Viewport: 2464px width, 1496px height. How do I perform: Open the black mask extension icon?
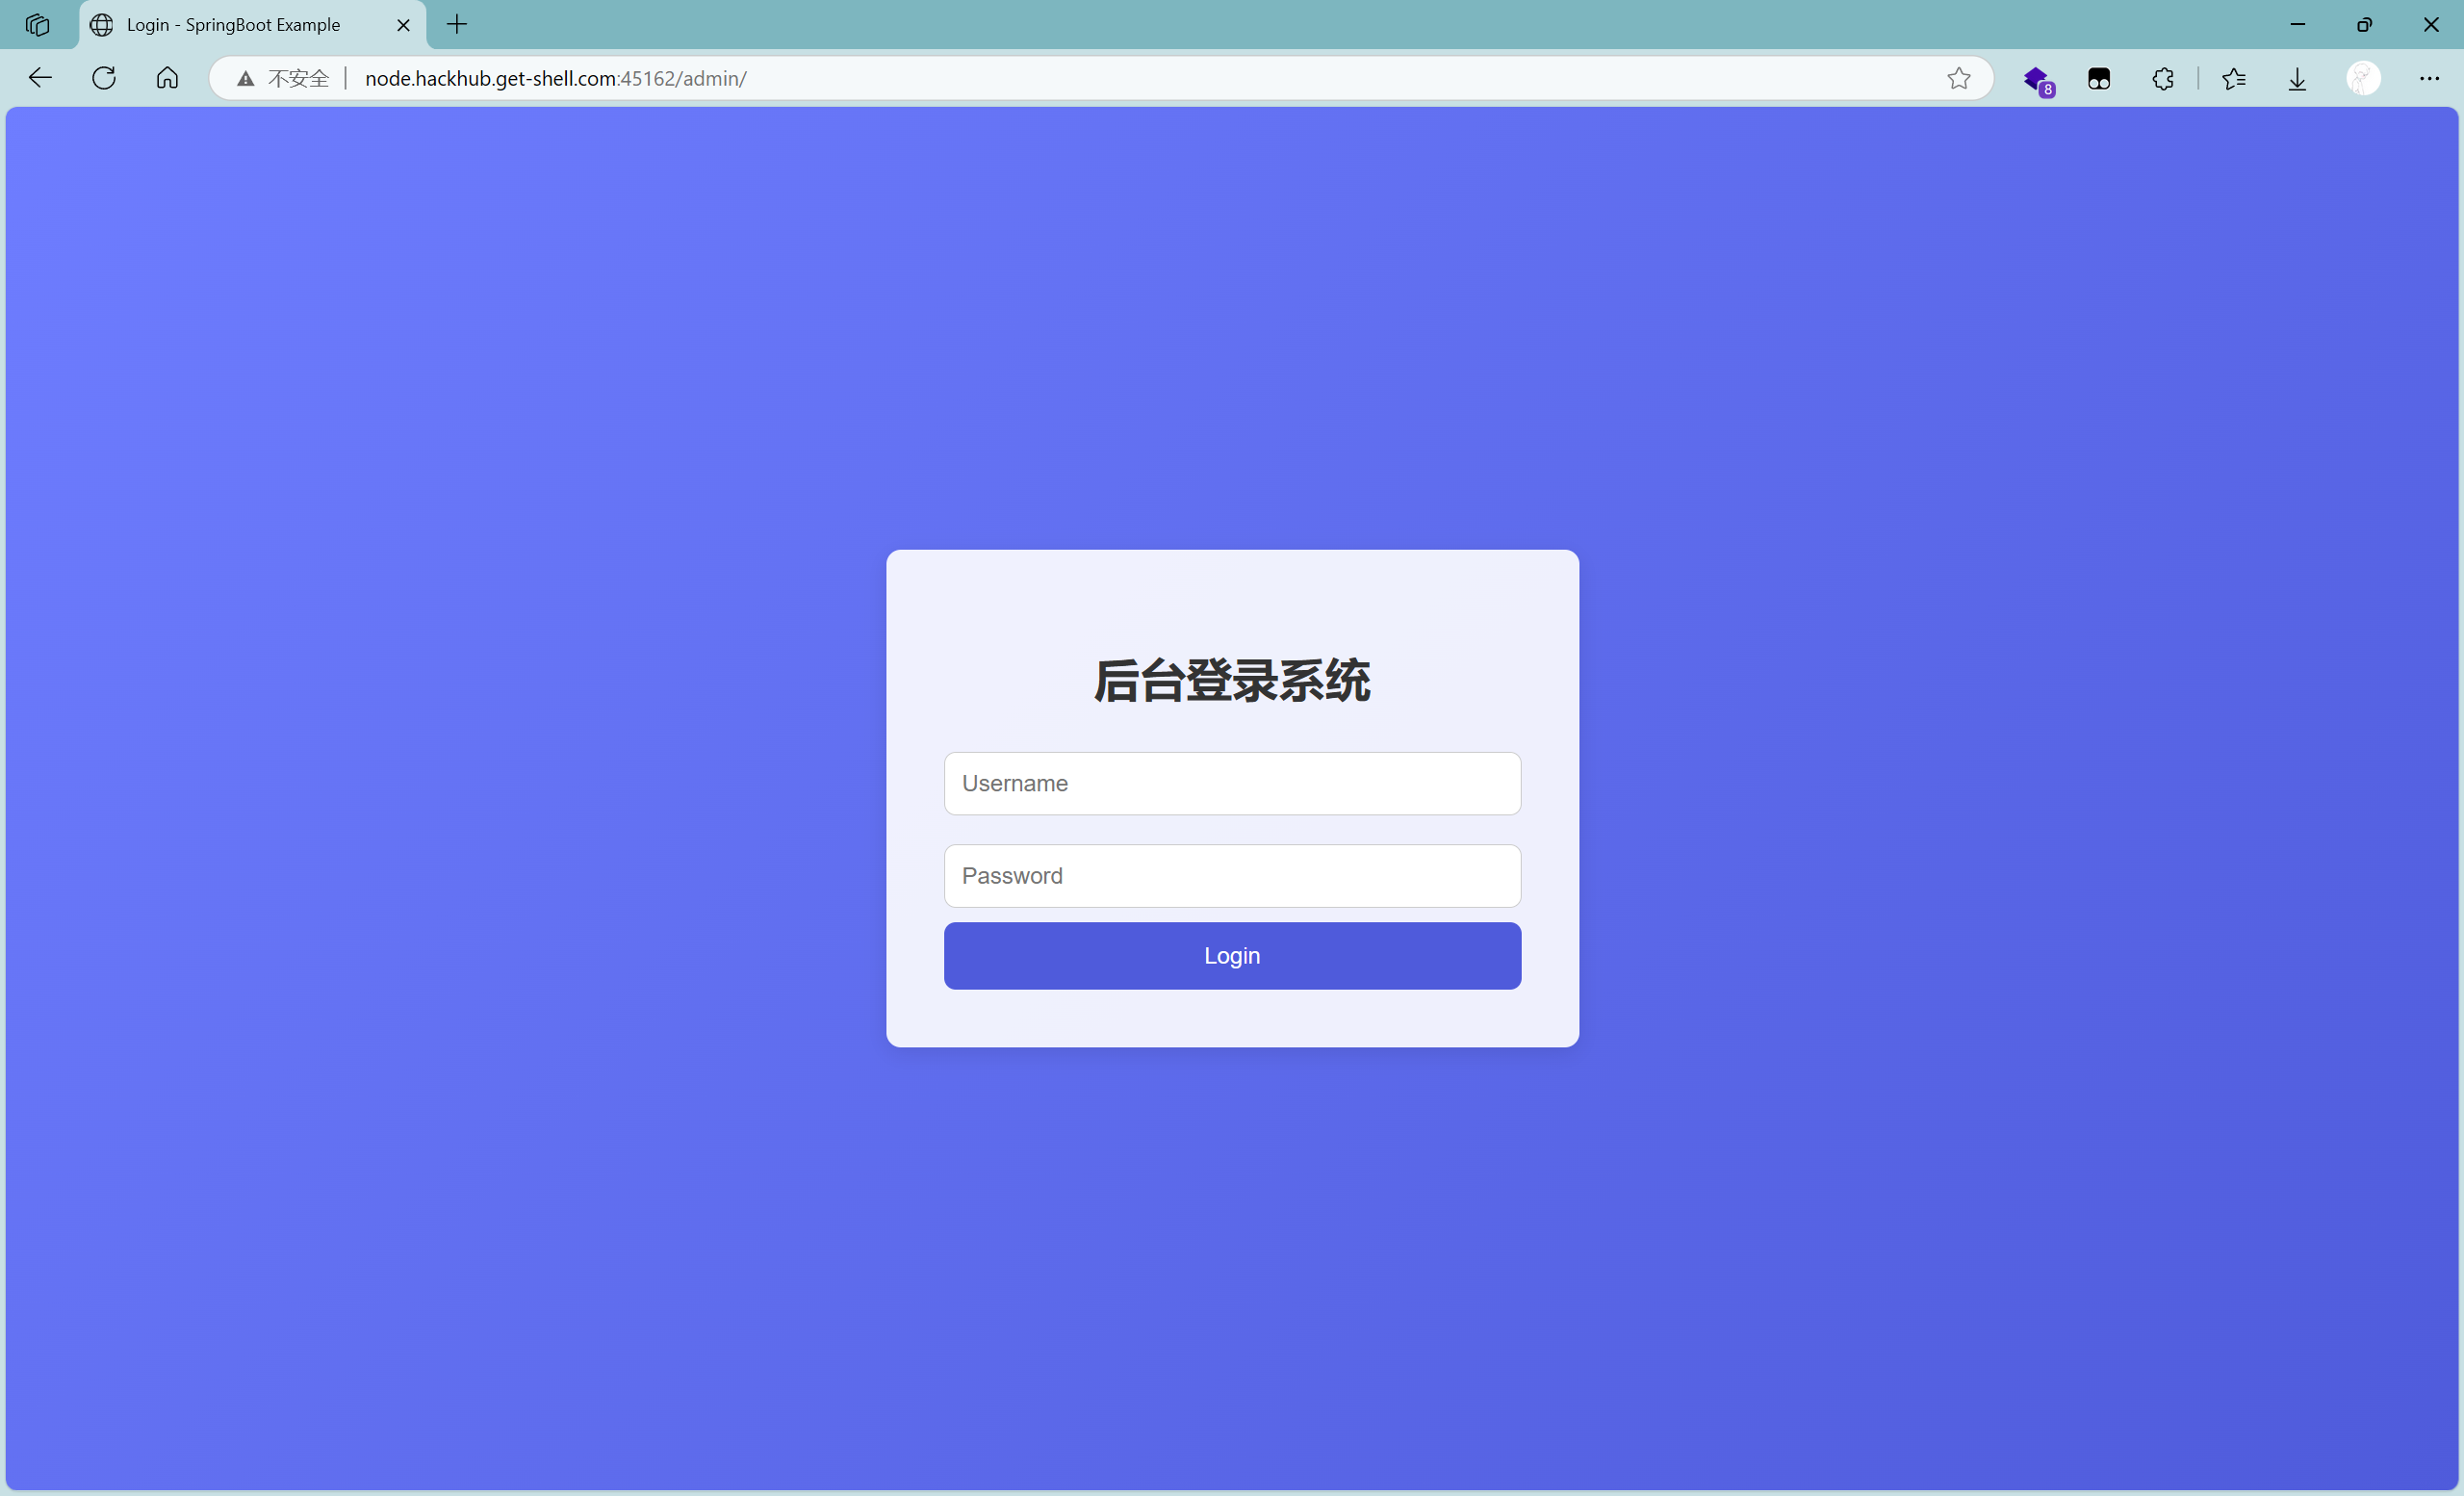[2099, 79]
